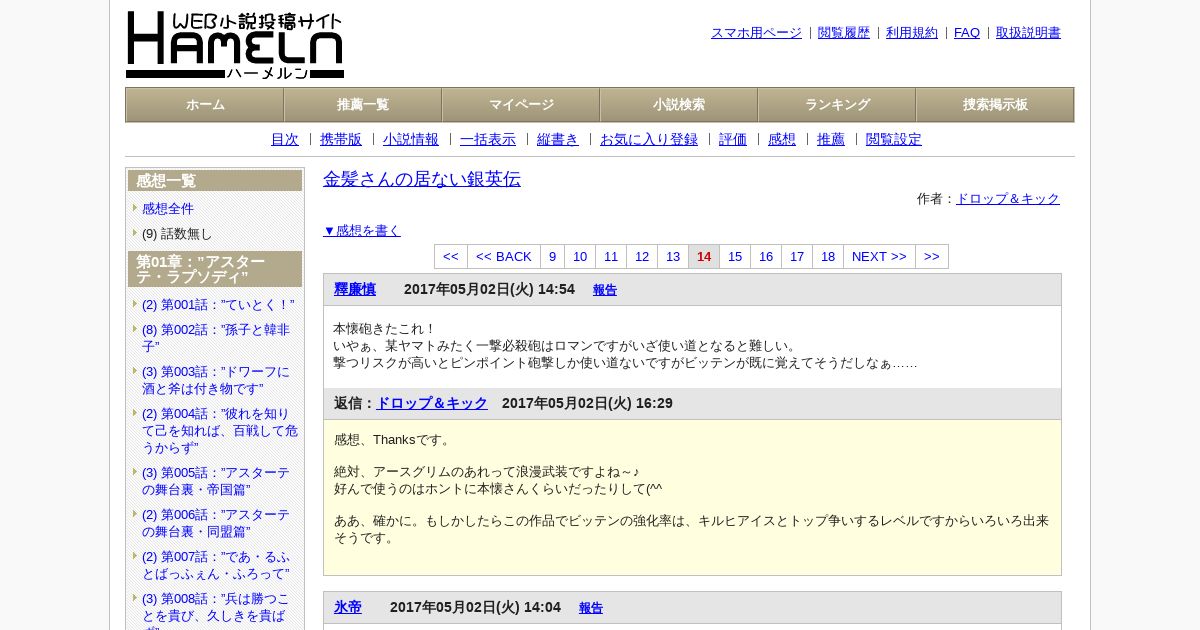Go to page 9
Image resolution: width=1200 pixels, height=630 pixels.
(x=552, y=257)
